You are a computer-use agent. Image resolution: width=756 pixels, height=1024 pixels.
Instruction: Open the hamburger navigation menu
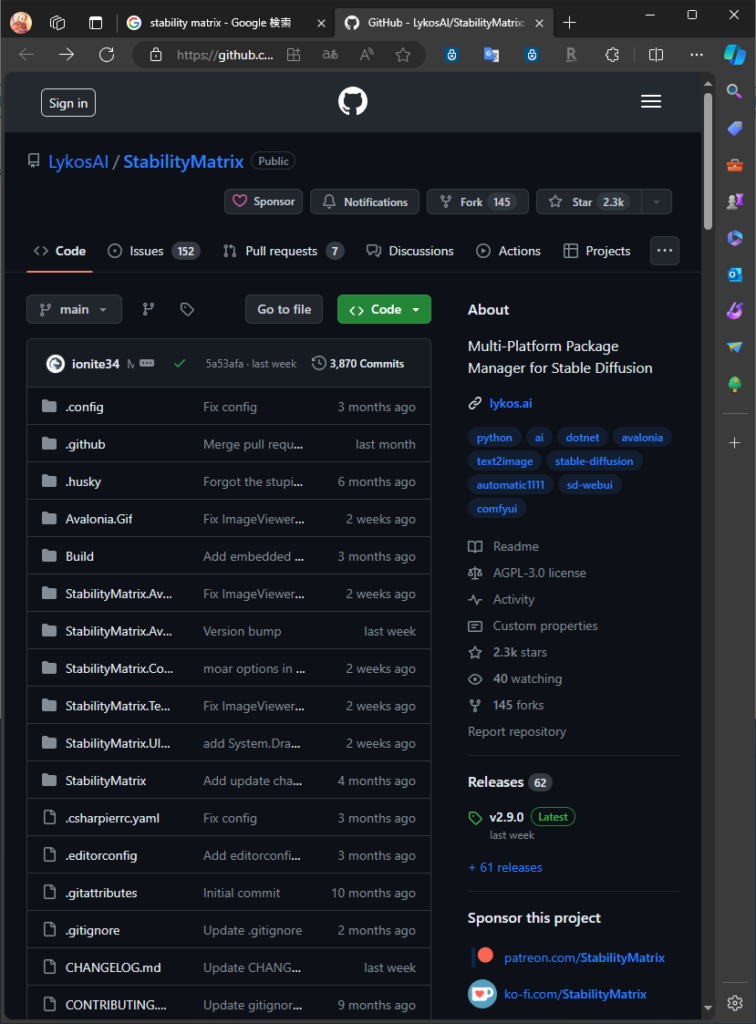click(650, 102)
